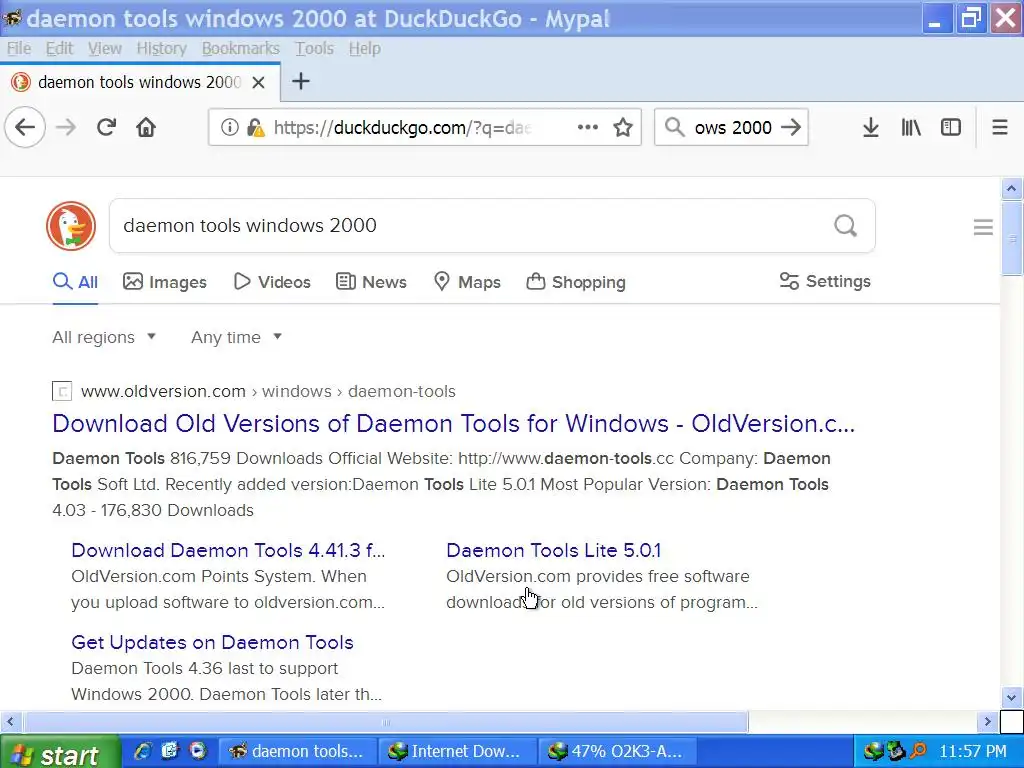Screen dimensions: 1024x768
Task: Open the History menu
Action: coord(161,48)
